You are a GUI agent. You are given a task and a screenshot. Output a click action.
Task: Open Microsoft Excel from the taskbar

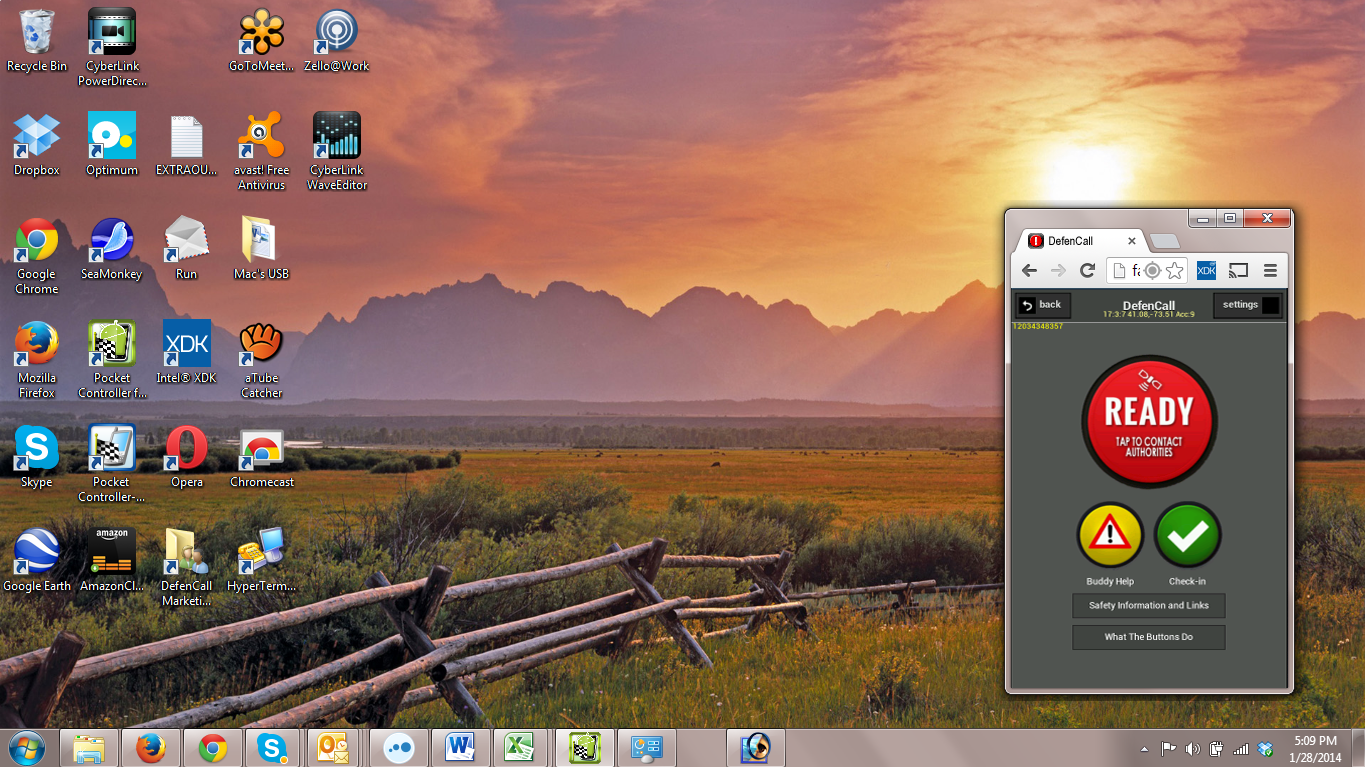pyautogui.click(x=520, y=748)
